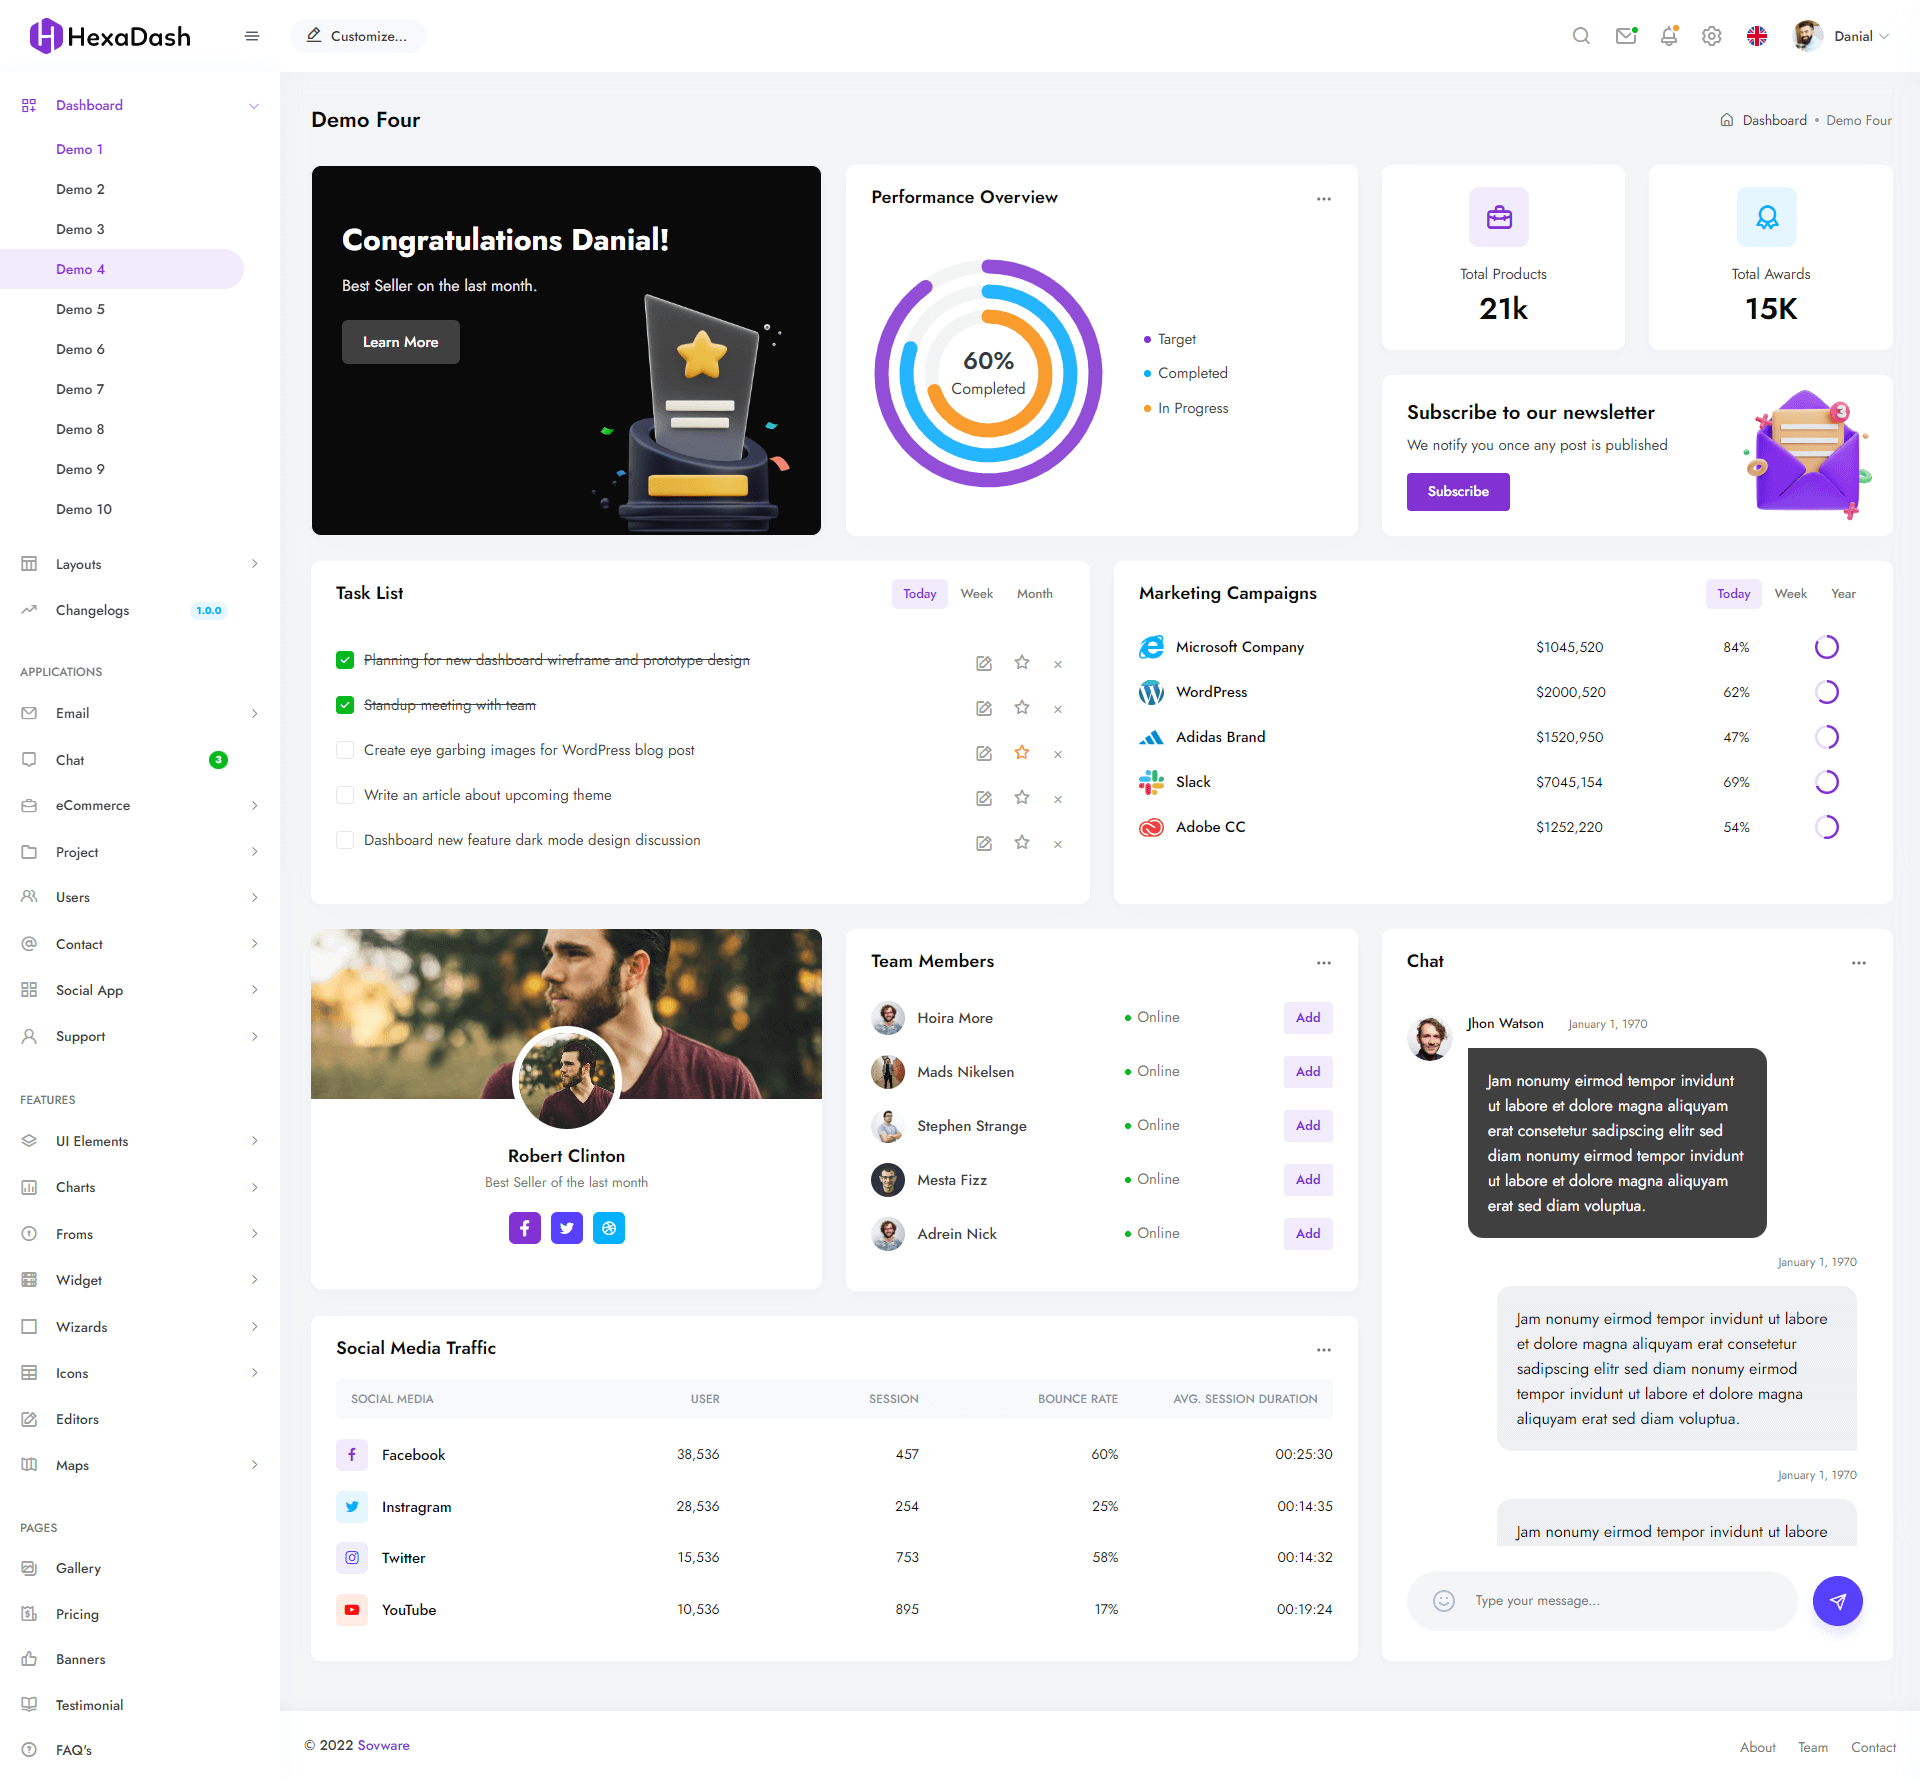
Task: Click the hamburger menu sidebar toggle
Action: tap(252, 36)
